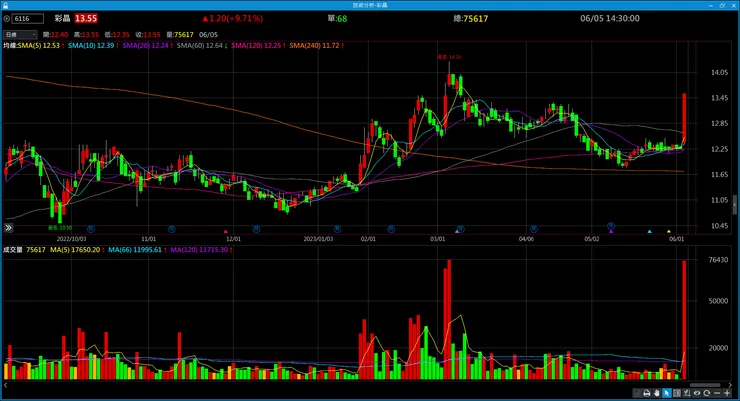Click the yellow triangle marker before 06/01
This screenshot has width=740, height=401.
[669, 232]
